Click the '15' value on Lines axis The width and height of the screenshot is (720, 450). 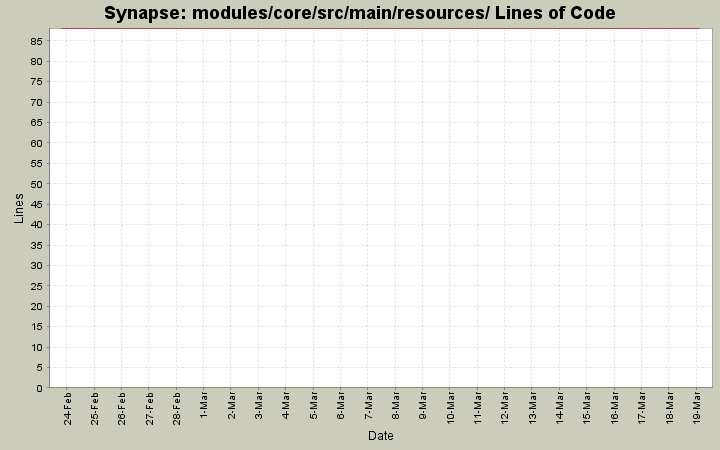37,327
